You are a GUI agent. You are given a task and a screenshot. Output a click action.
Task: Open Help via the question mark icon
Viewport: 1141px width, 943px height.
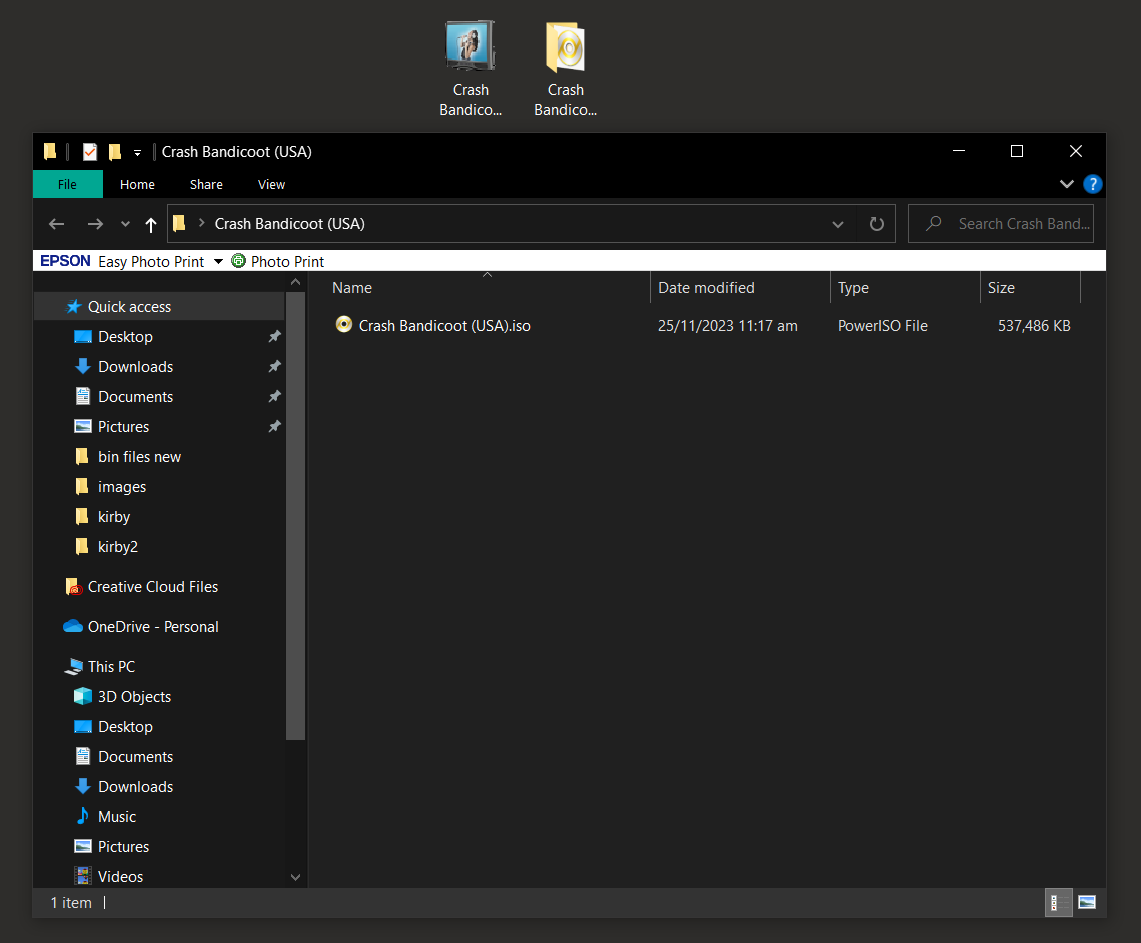(1092, 184)
